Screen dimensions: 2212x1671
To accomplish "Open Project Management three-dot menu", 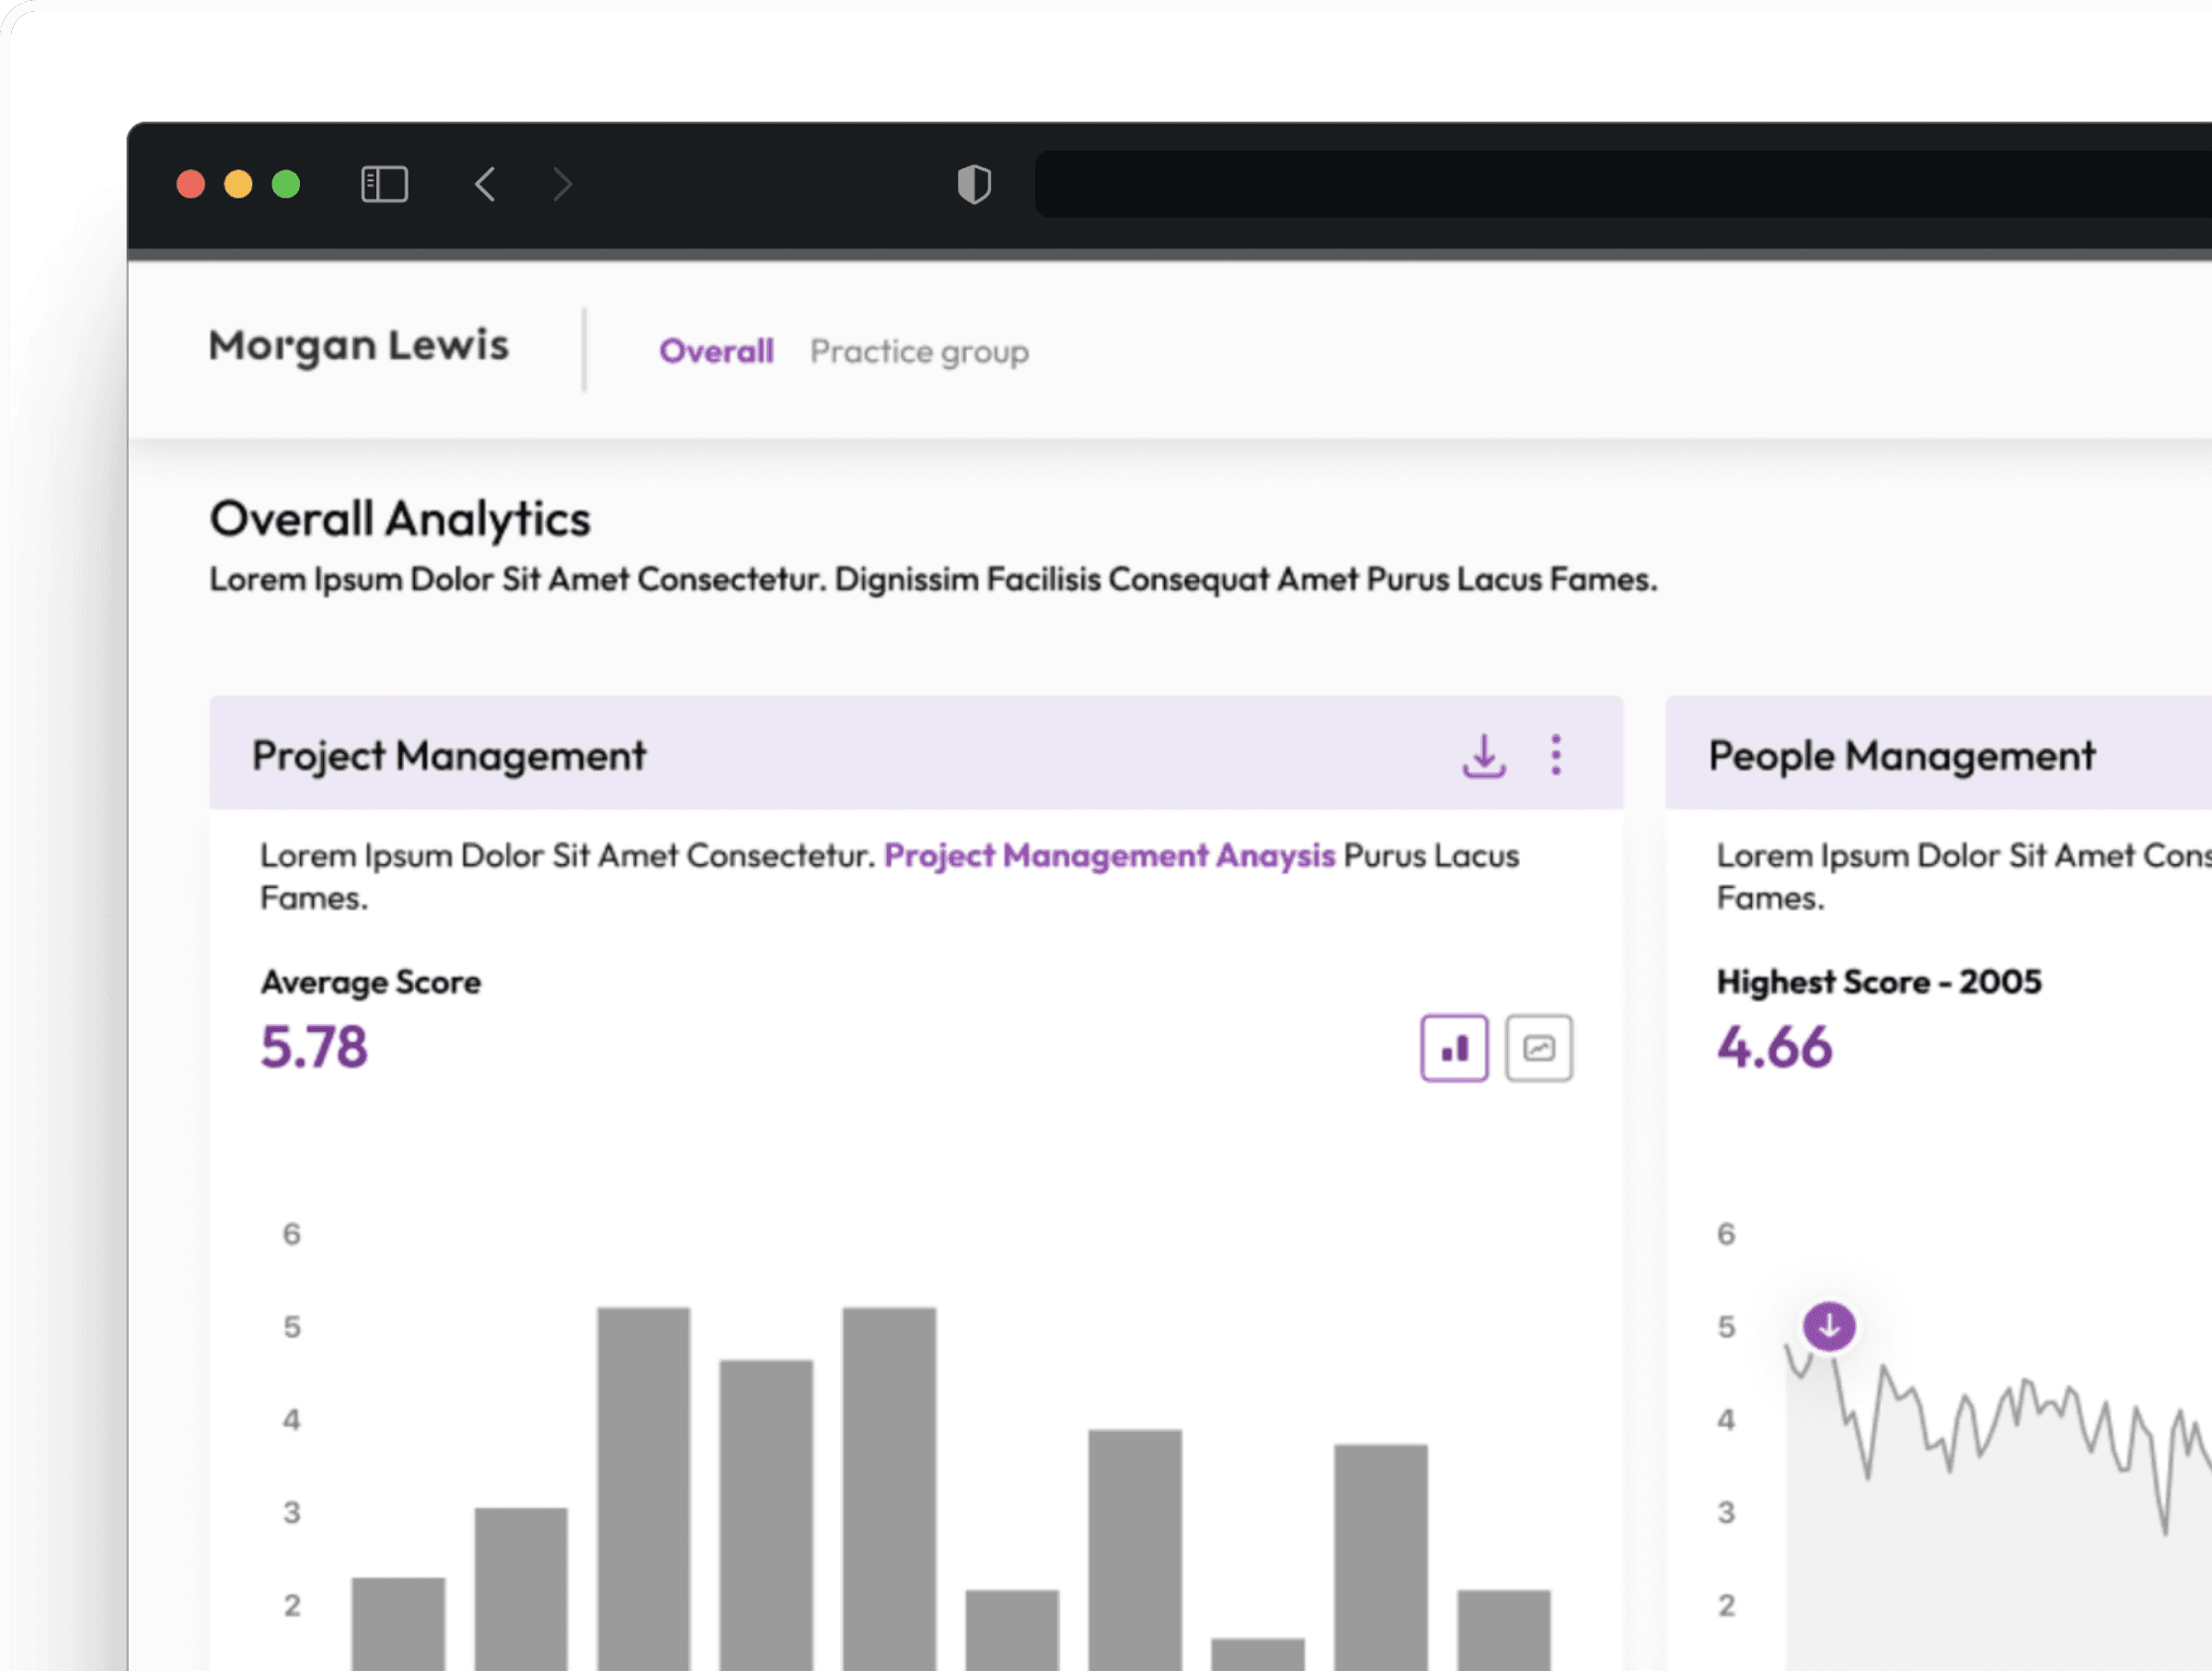I will click(1556, 755).
